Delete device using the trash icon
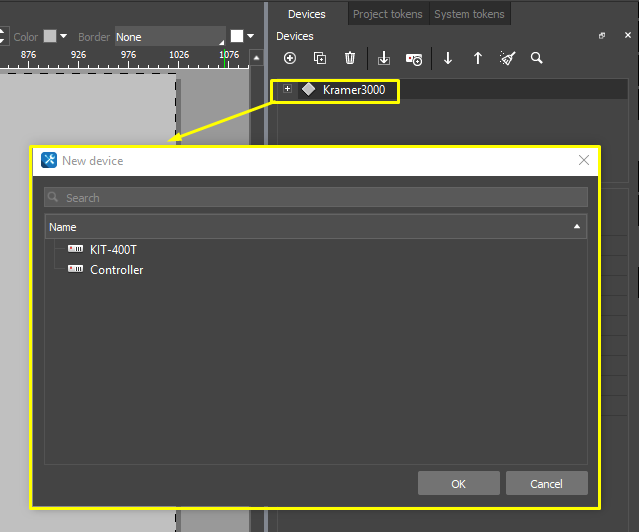This screenshot has height=532, width=639. [x=349, y=59]
